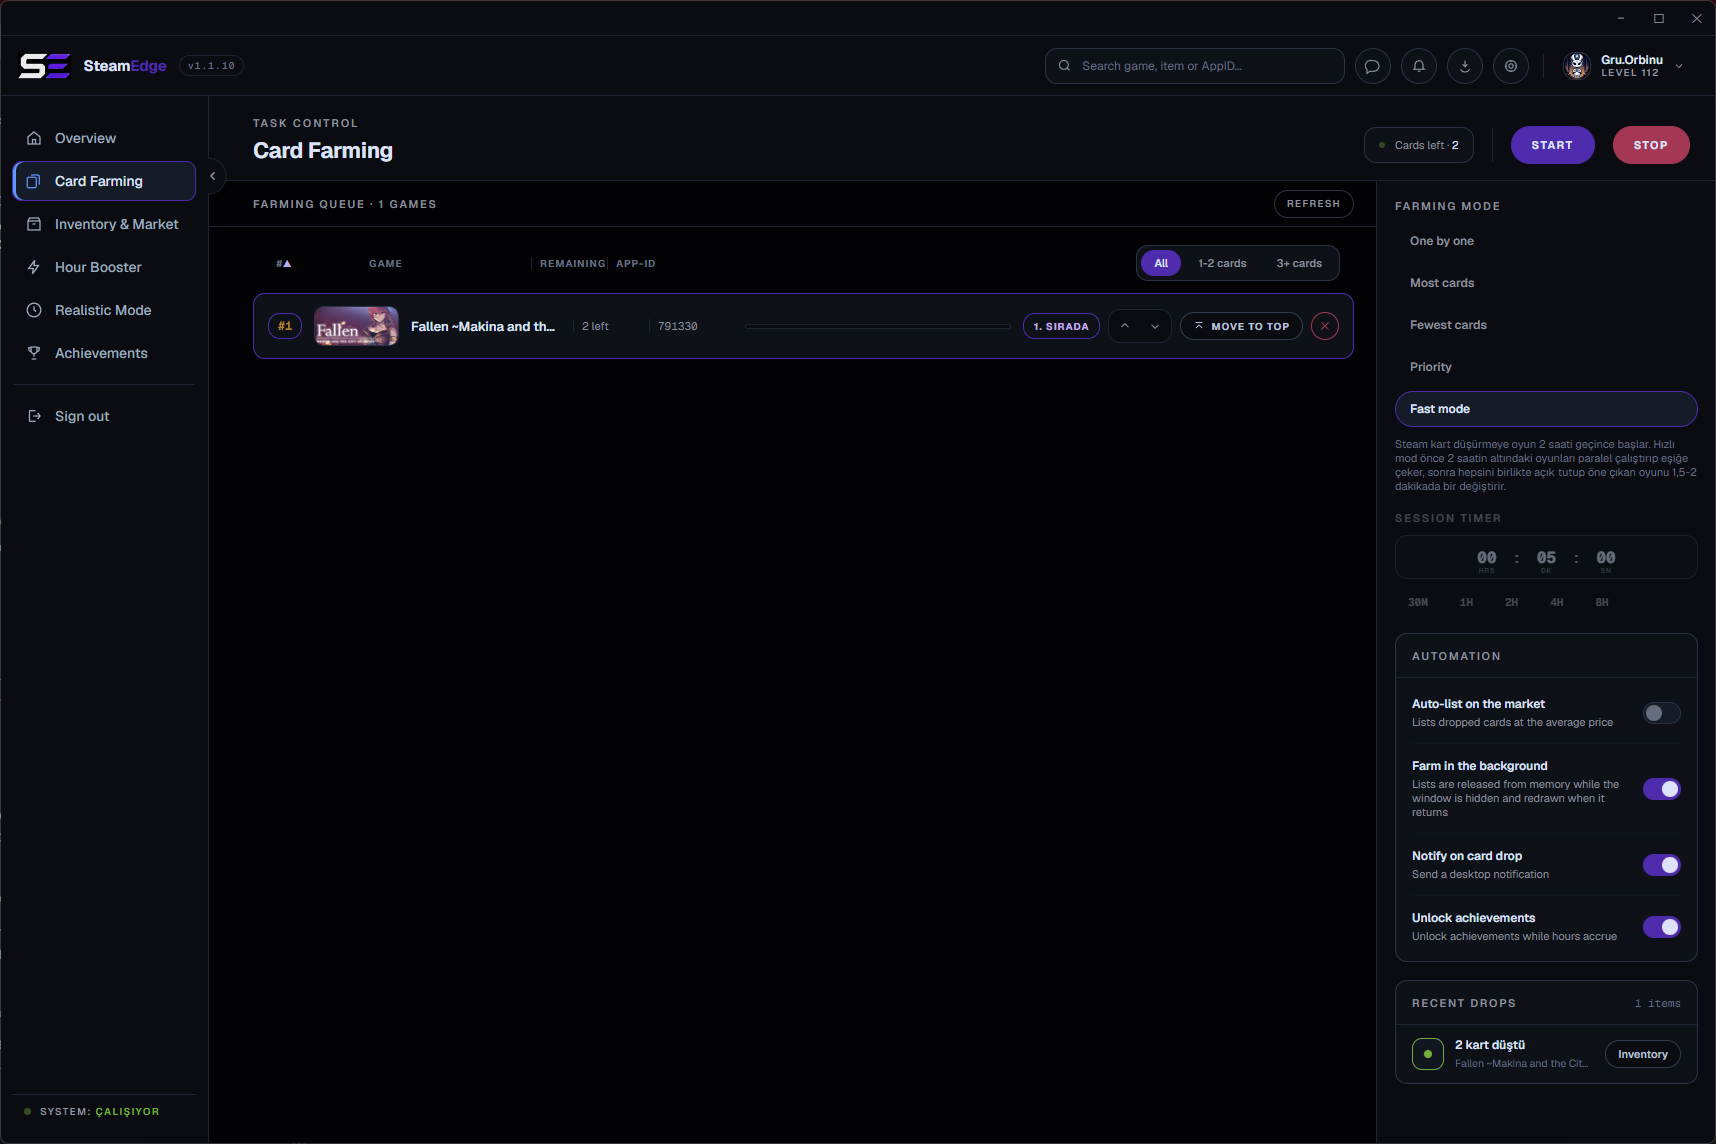Screen dimensions: 1716x1144
Task: Toggle Notify on card drop
Action: (x=1662, y=865)
